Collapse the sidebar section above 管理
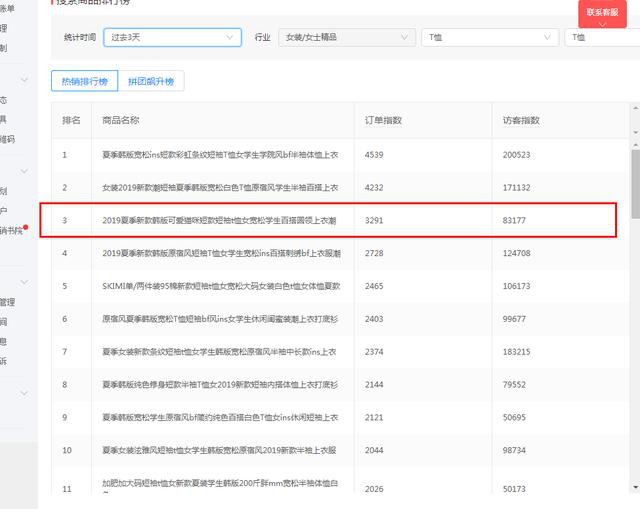Image resolution: width=640 pixels, height=509 pixels. (x=25, y=283)
